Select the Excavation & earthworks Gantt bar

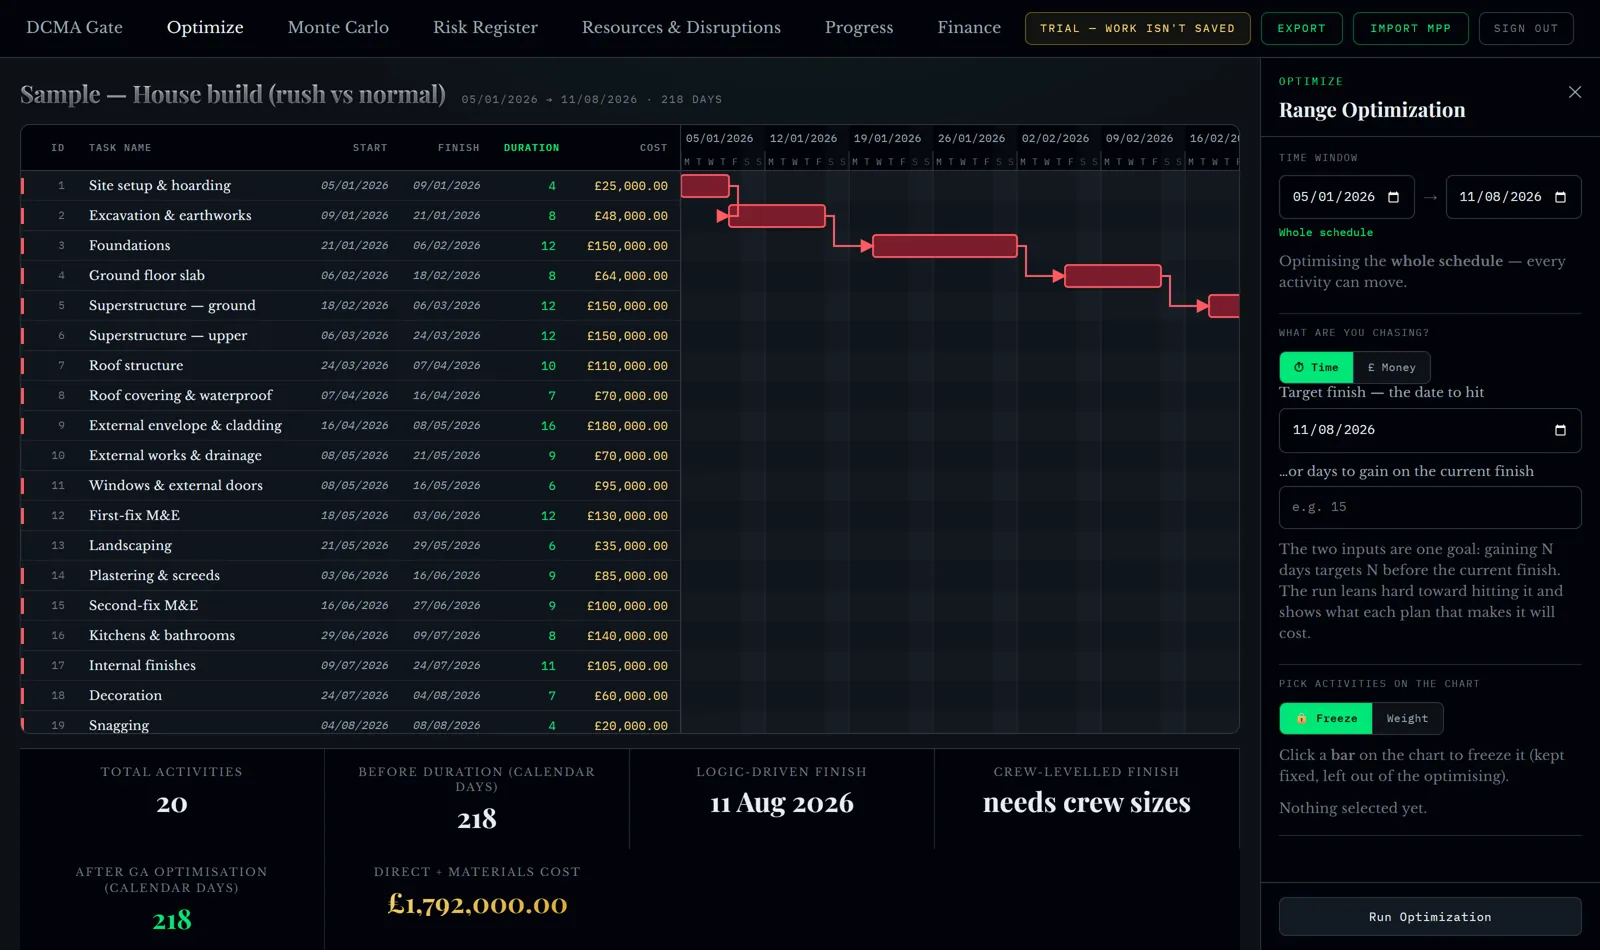tap(777, 216)
